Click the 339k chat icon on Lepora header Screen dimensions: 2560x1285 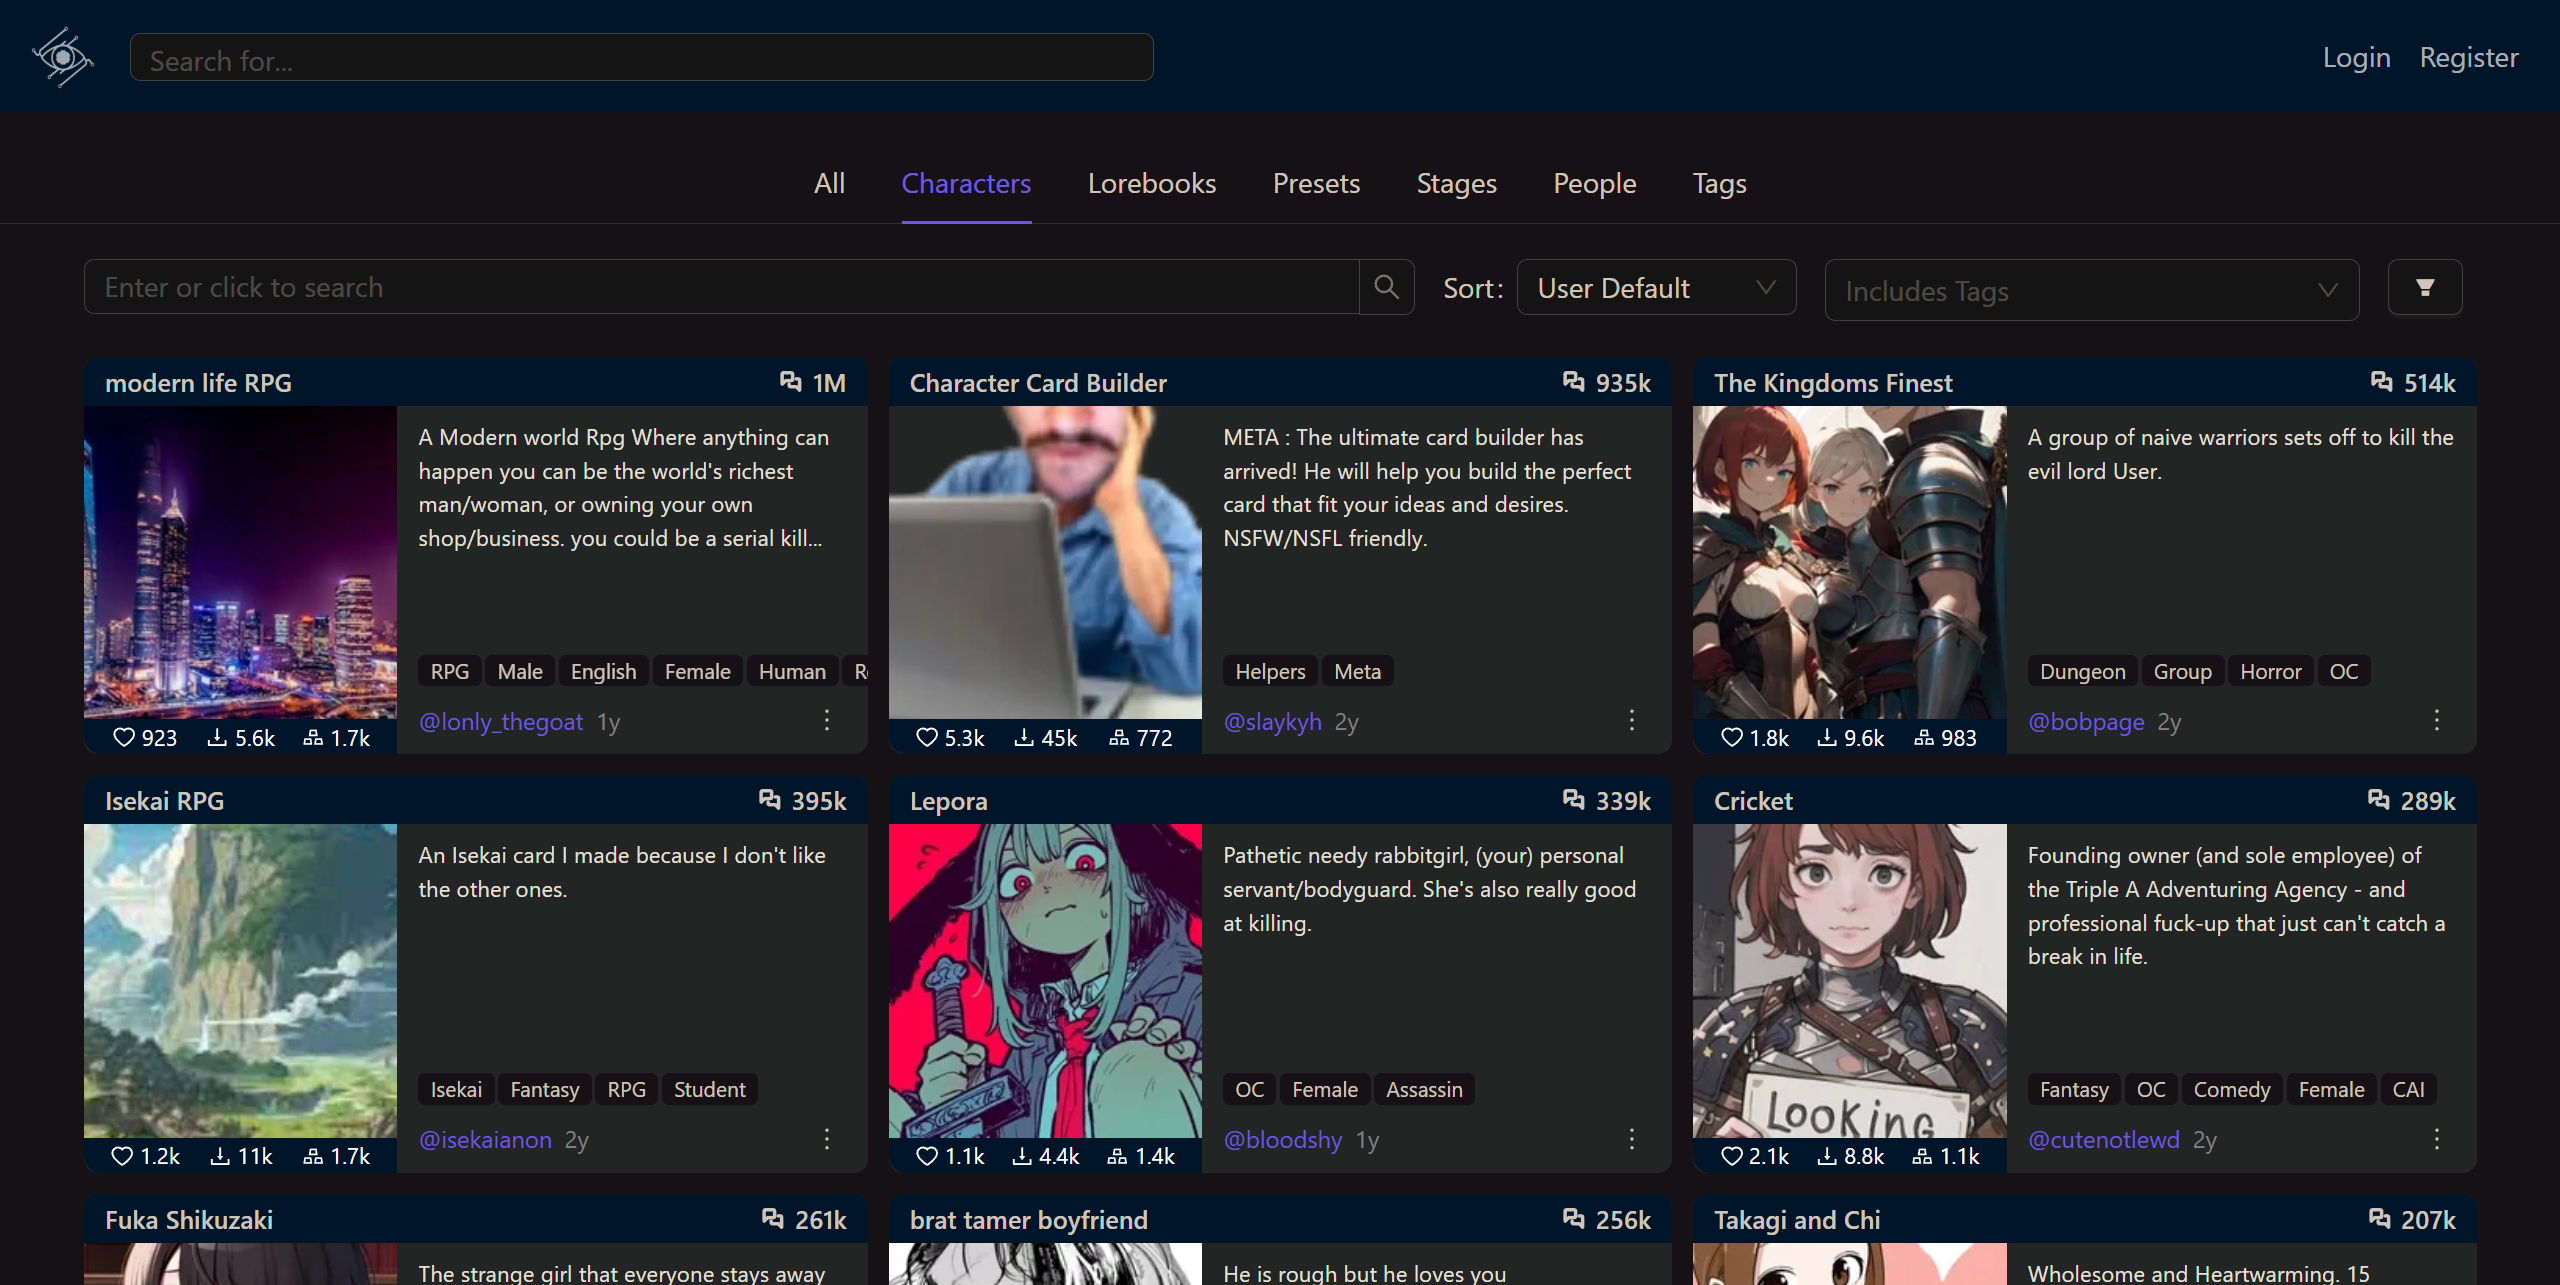pos(1575,800)
